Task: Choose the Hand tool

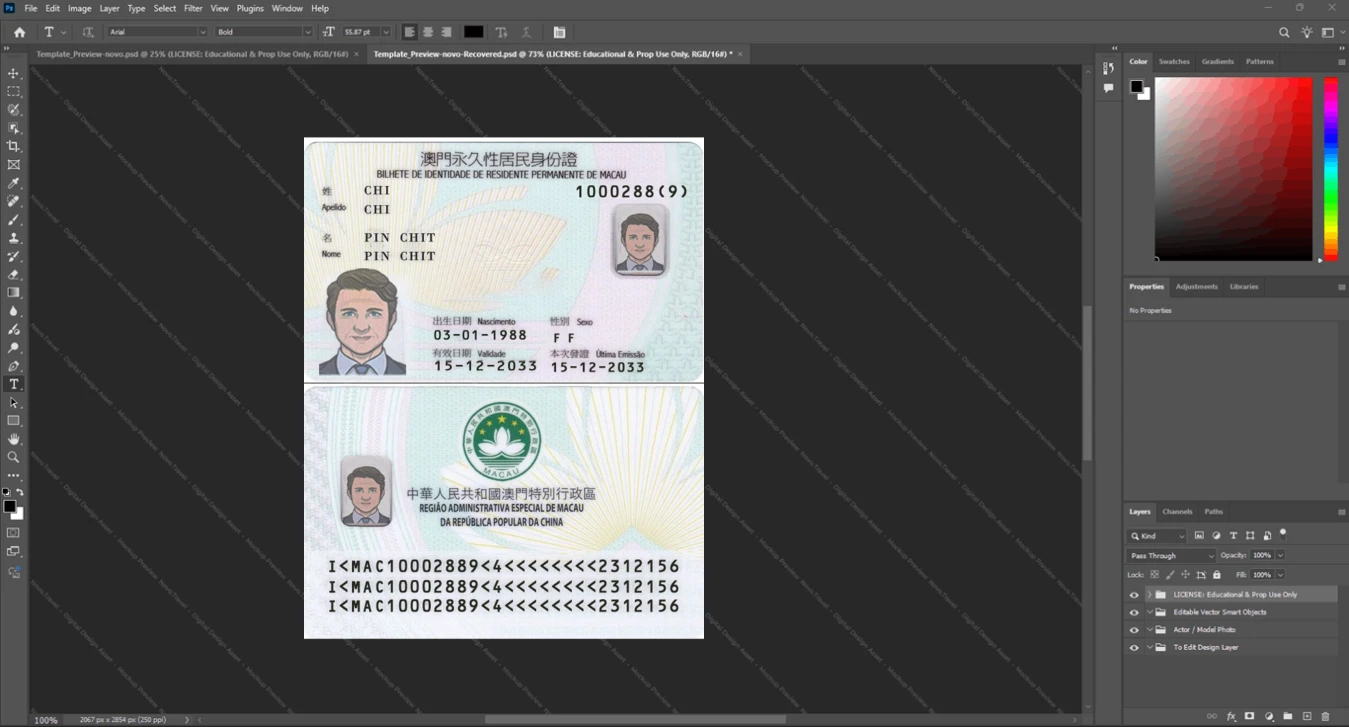Action: point(13,439)
